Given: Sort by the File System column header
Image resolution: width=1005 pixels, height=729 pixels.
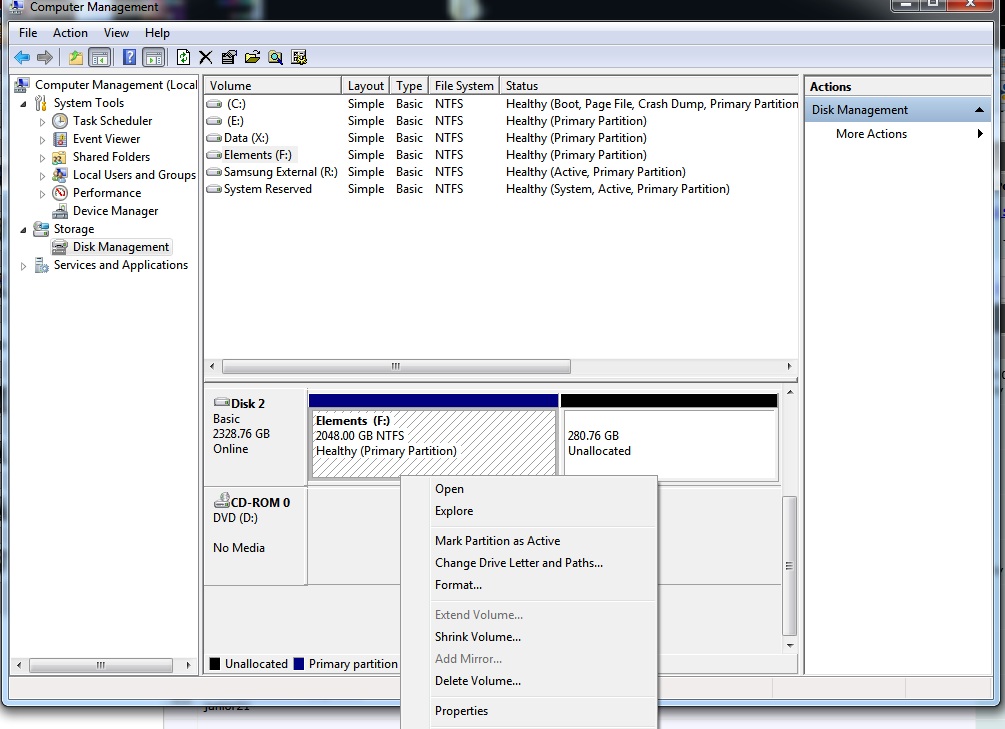Looking at the screenshot, I should pyautogui.click(x=464, y=86).
